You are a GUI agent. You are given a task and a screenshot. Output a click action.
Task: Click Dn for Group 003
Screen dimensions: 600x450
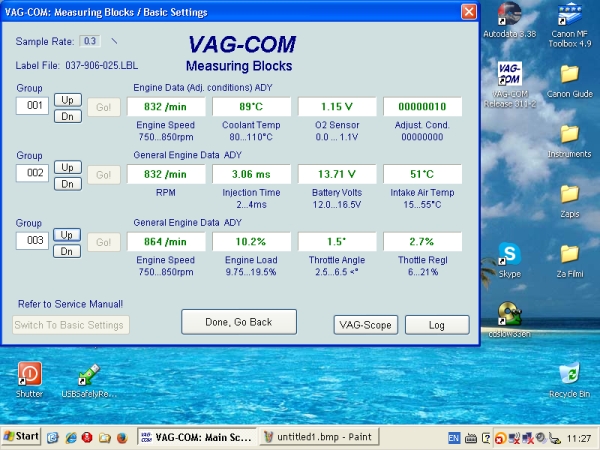[67, 251]
